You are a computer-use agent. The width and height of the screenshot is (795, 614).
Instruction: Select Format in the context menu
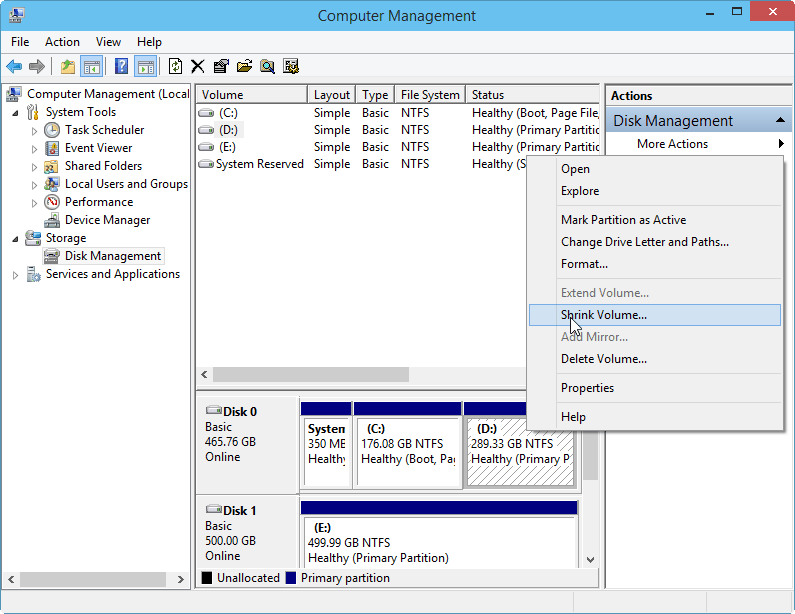click(x=584, y=264)
